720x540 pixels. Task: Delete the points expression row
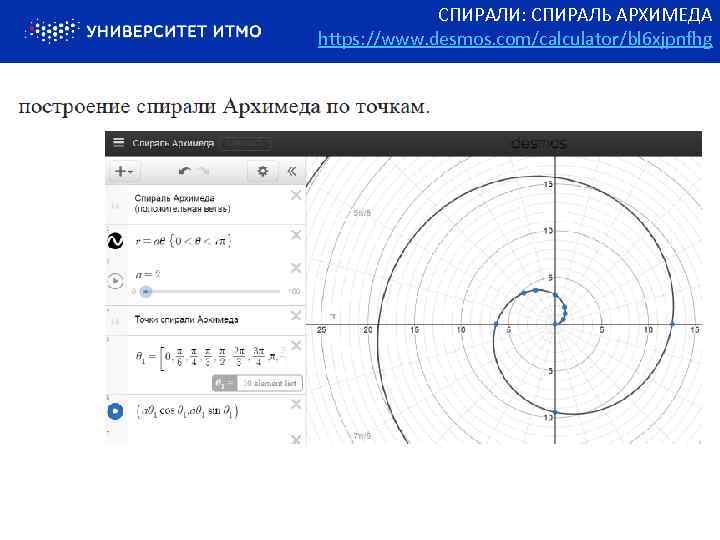pyautogui.click(x=296, y=404)
